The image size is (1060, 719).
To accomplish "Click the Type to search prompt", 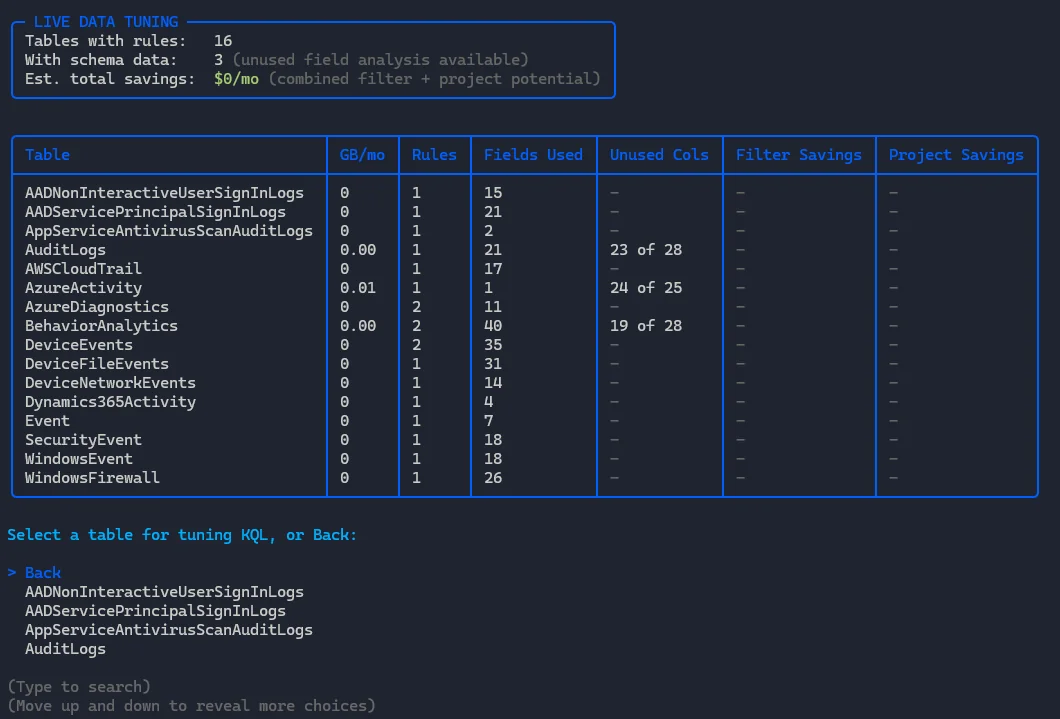I will [79, 687].
